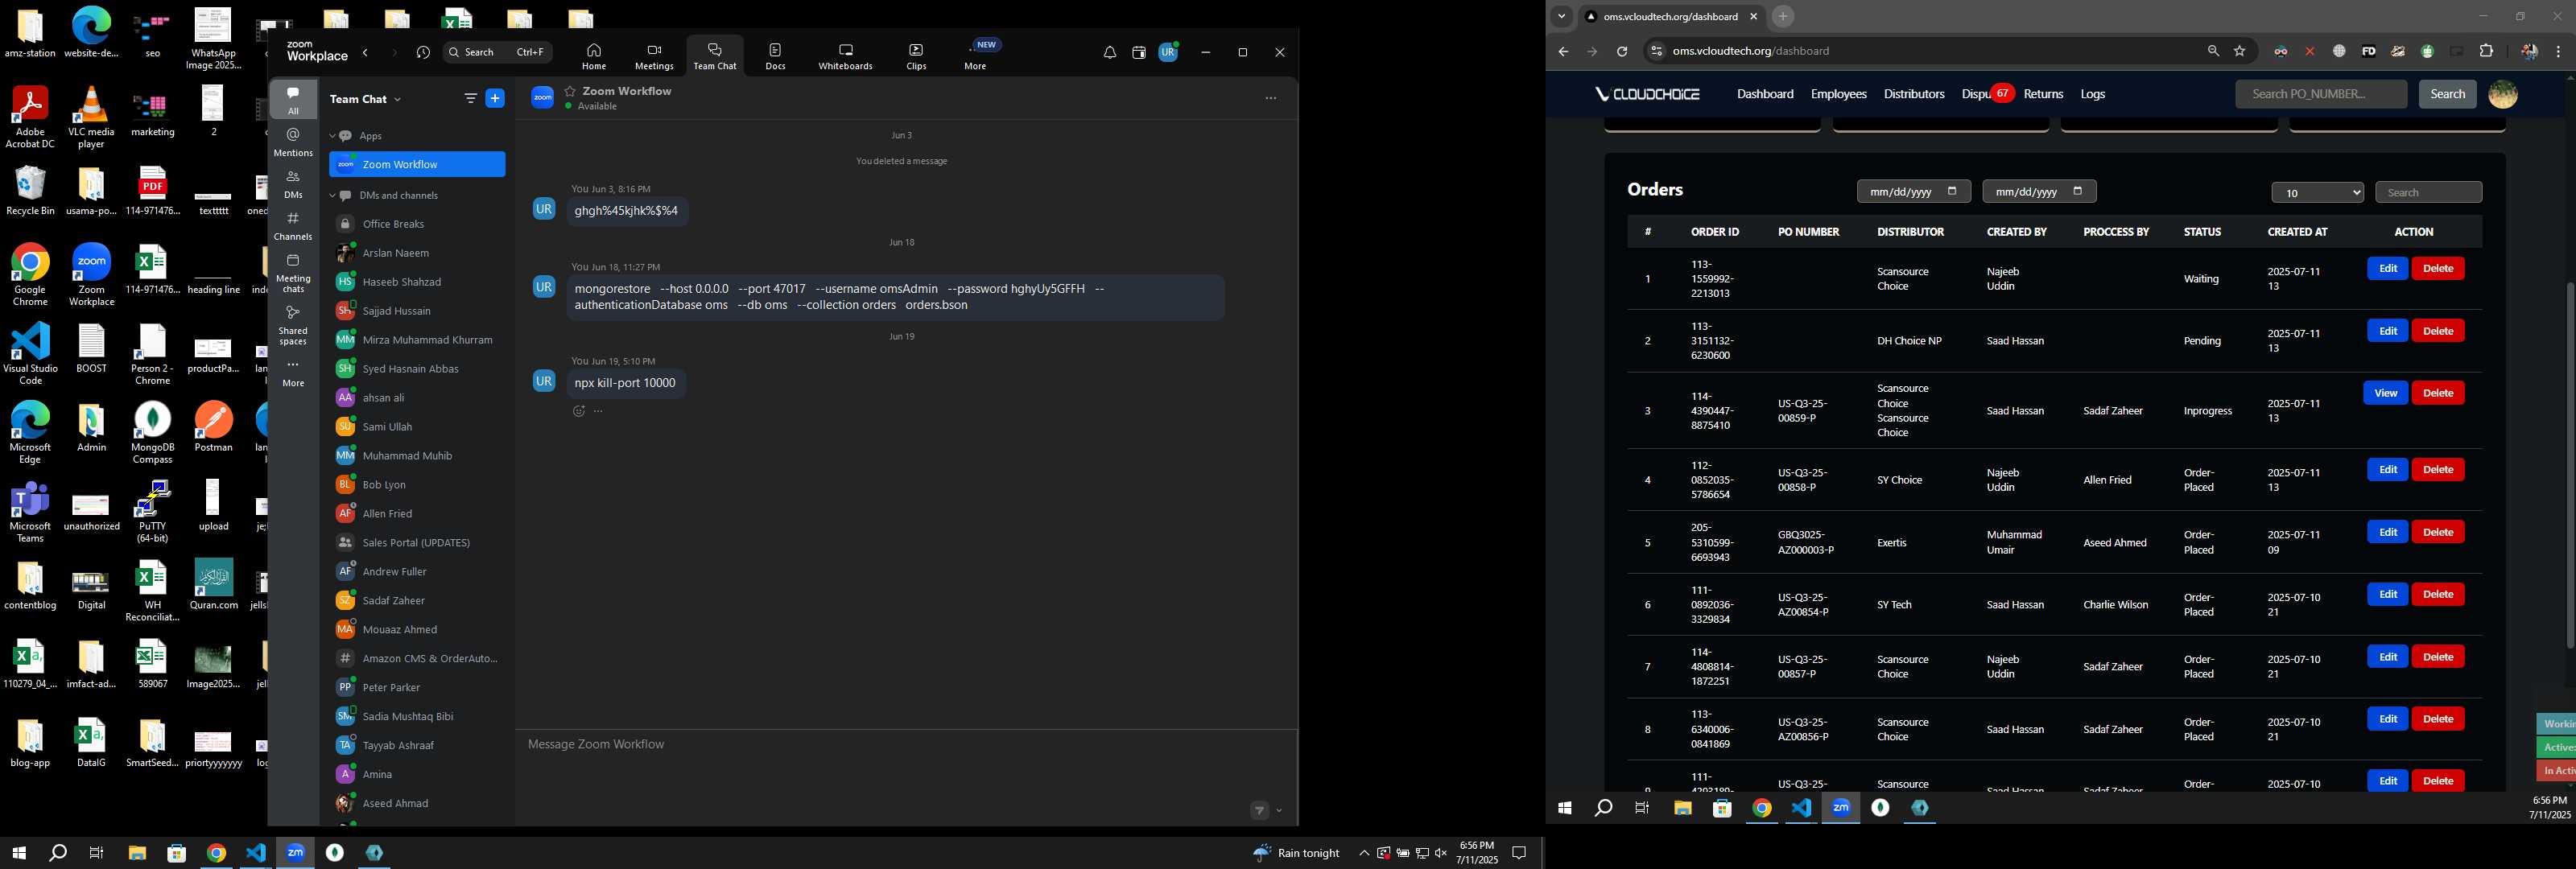Open Sales Portal (UPDATES) group chat
Screen dimensions: 2576x869
[417, 542]
